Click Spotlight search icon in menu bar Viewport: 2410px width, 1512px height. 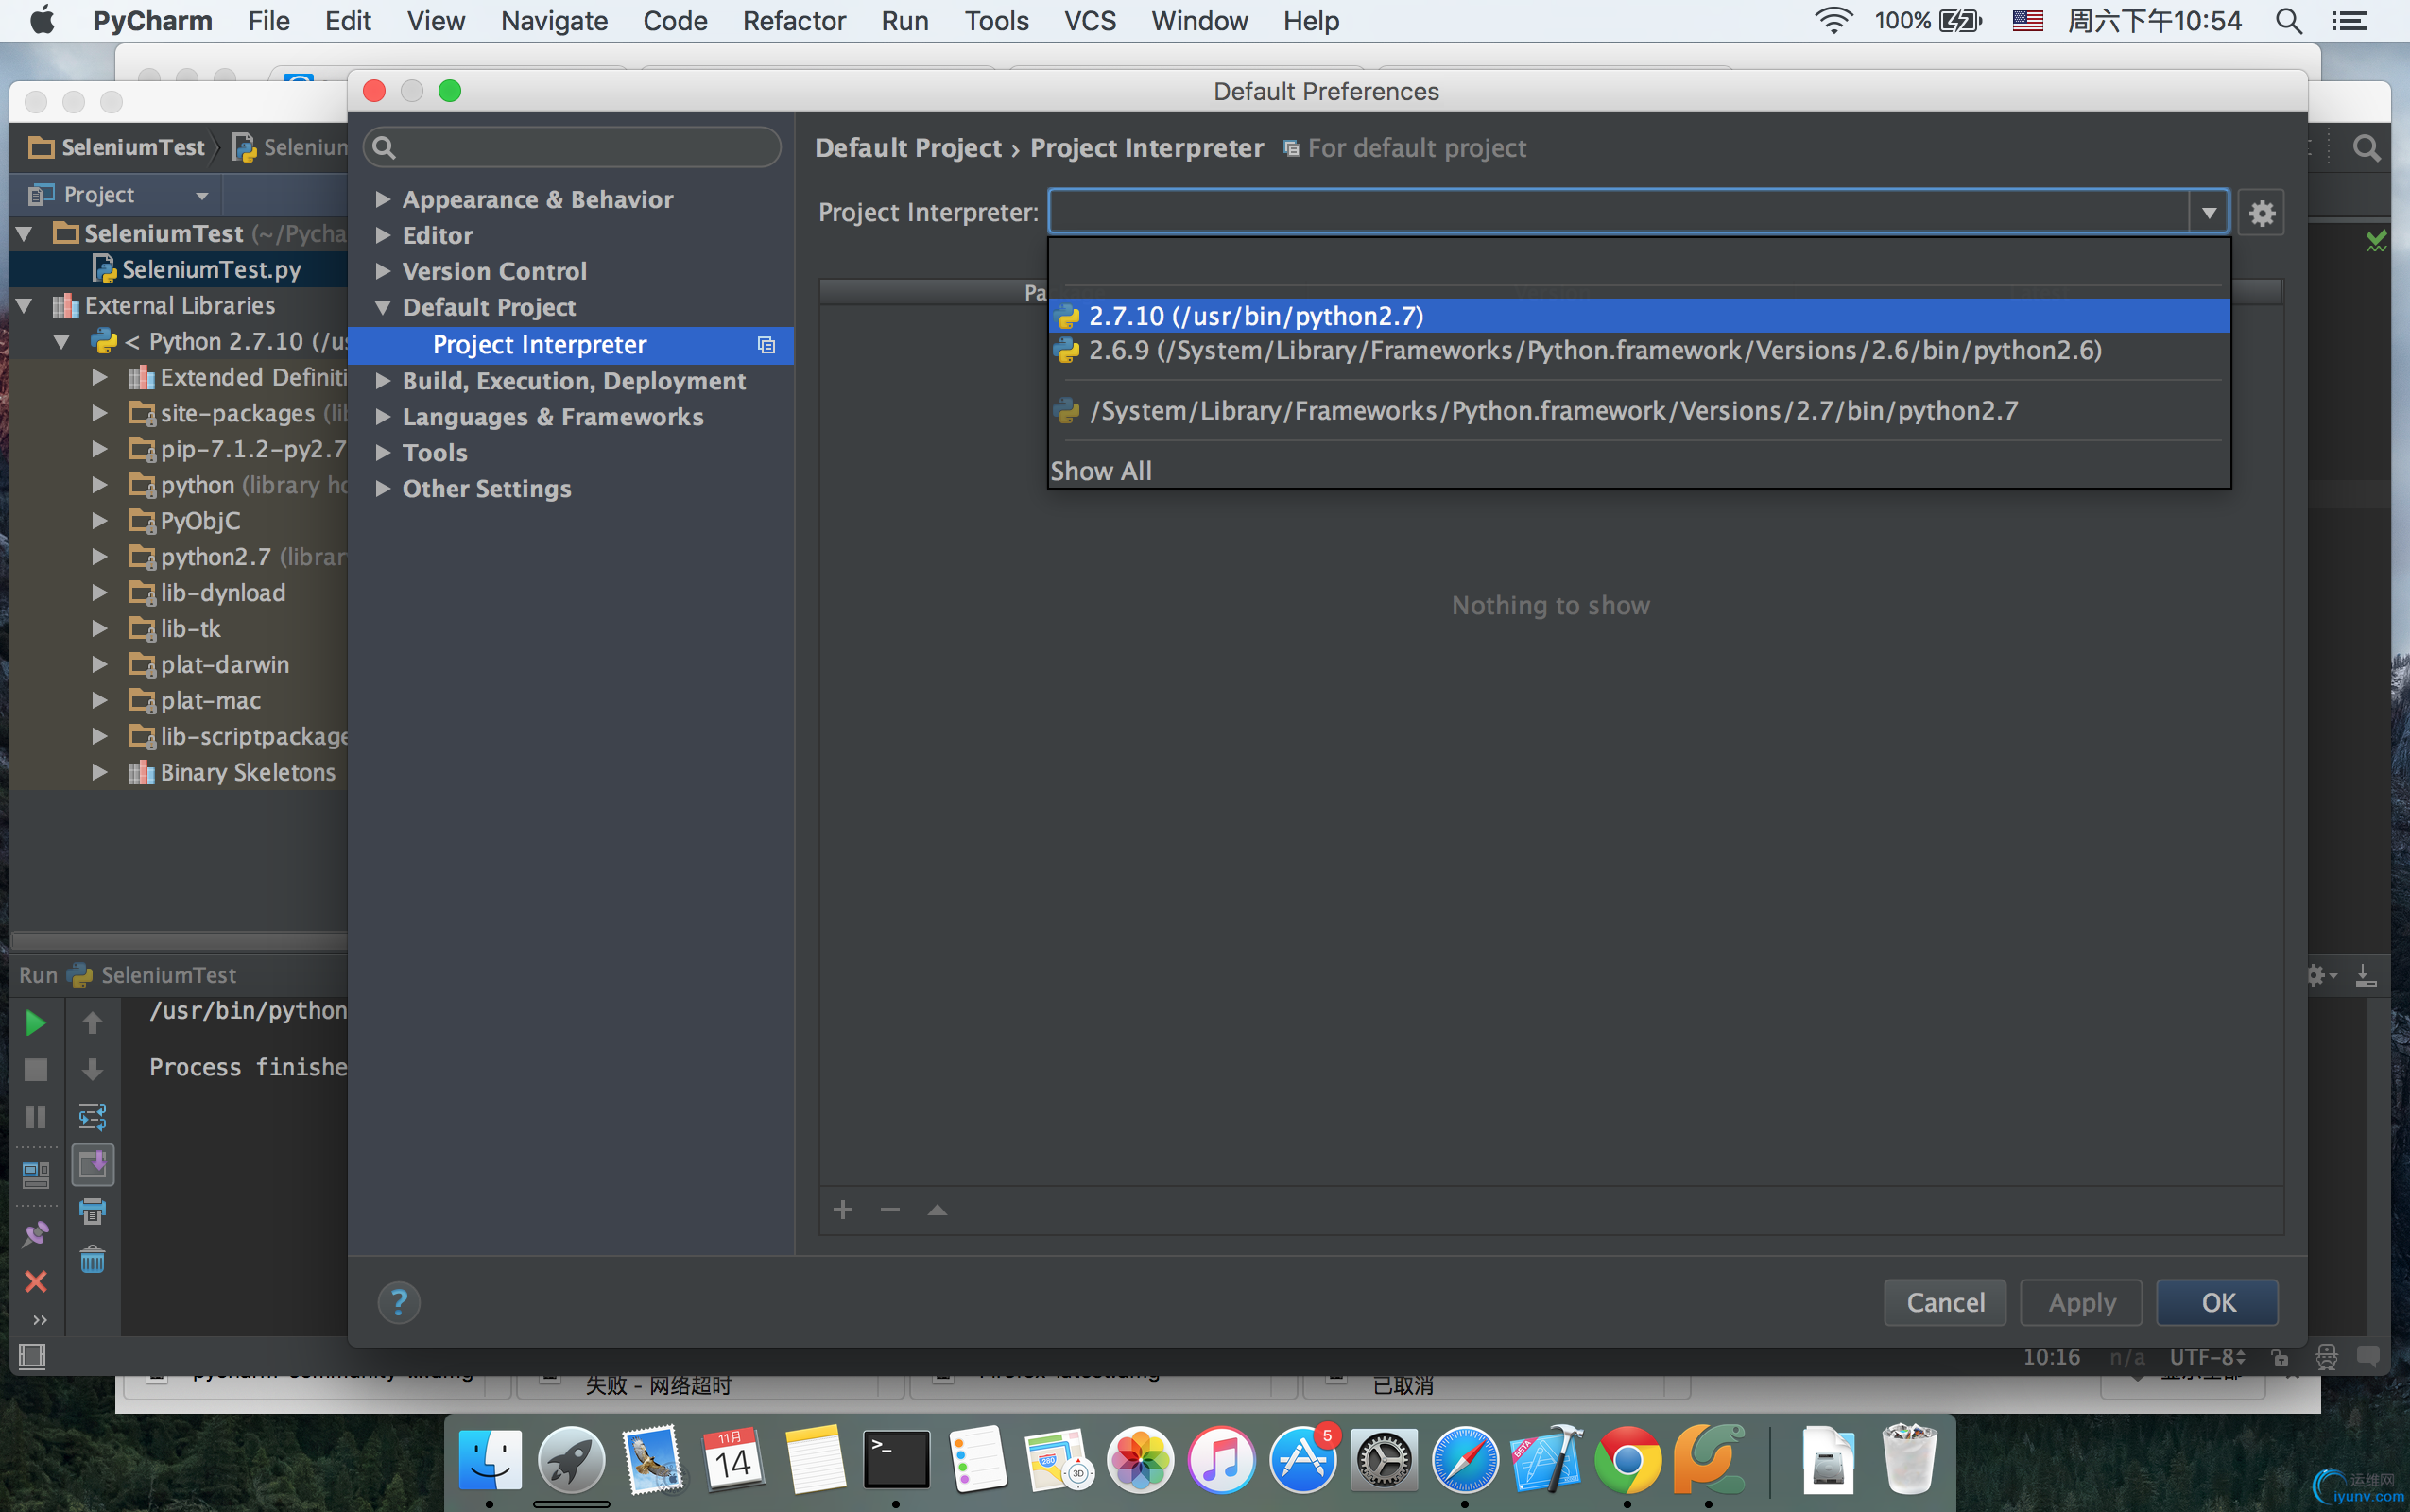tap(2289, 20)
